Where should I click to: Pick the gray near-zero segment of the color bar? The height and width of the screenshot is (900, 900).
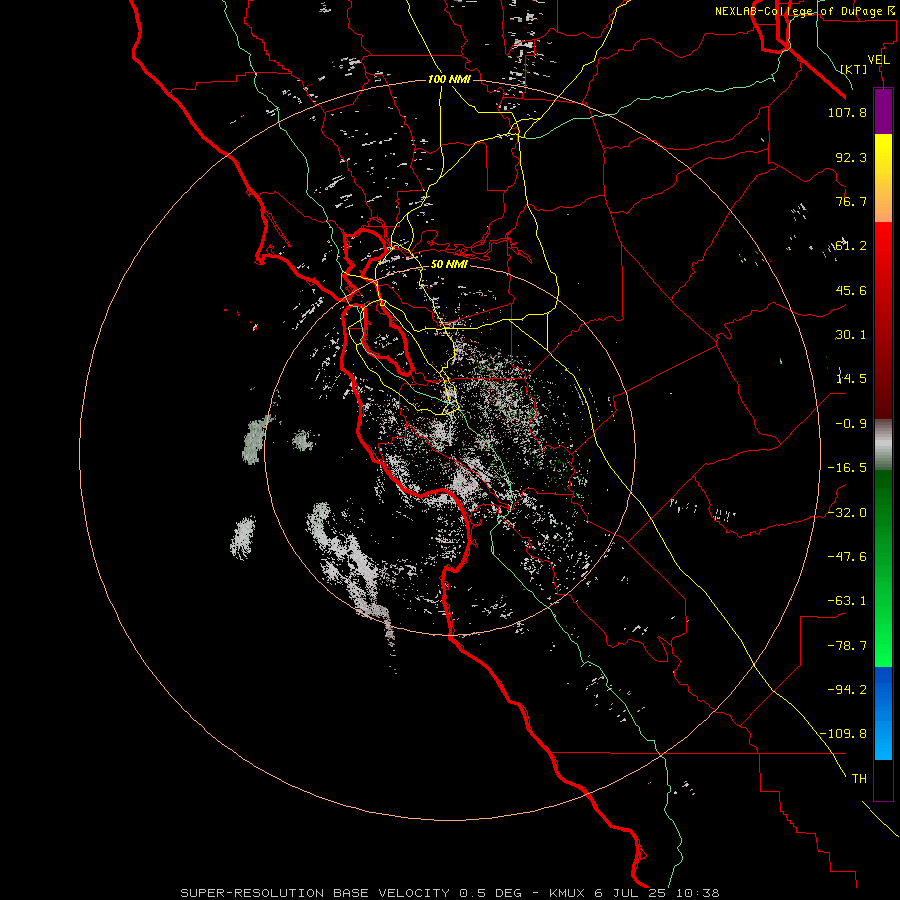(x=883, y=444)
